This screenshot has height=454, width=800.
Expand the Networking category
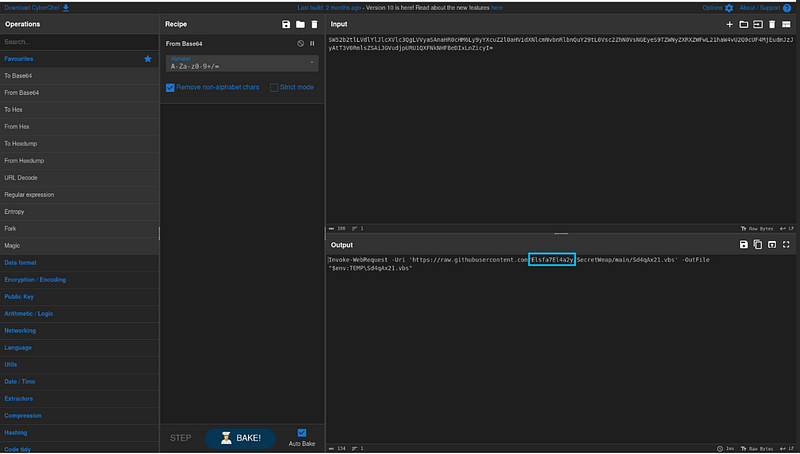(x=80, y=331)
